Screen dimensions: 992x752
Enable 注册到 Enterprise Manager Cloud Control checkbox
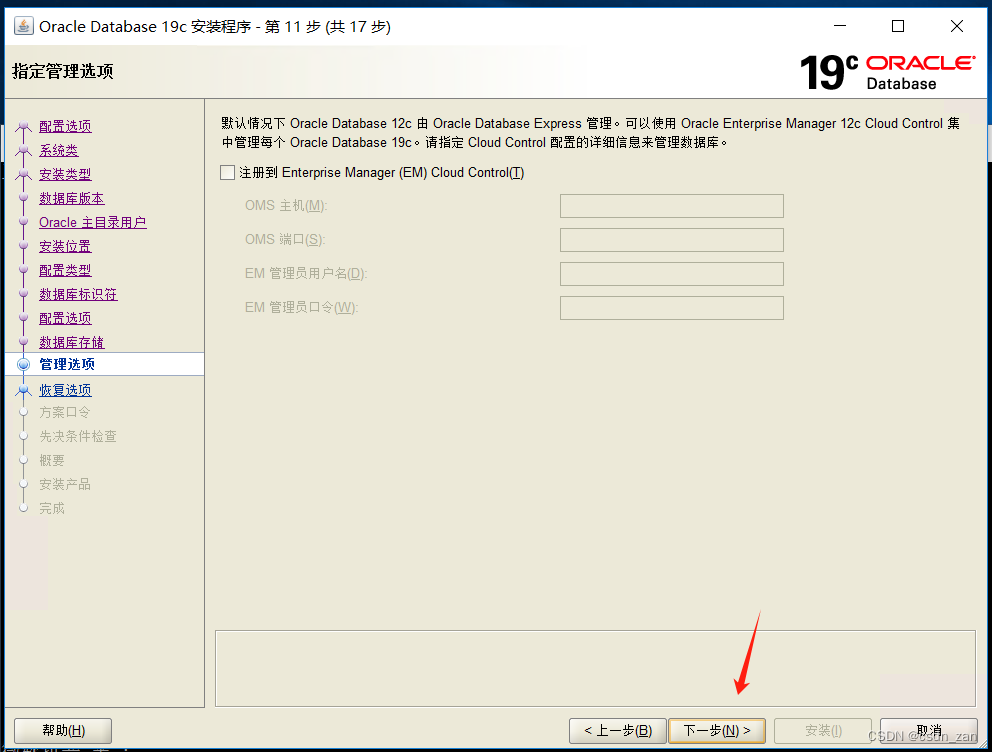[227, 172]
